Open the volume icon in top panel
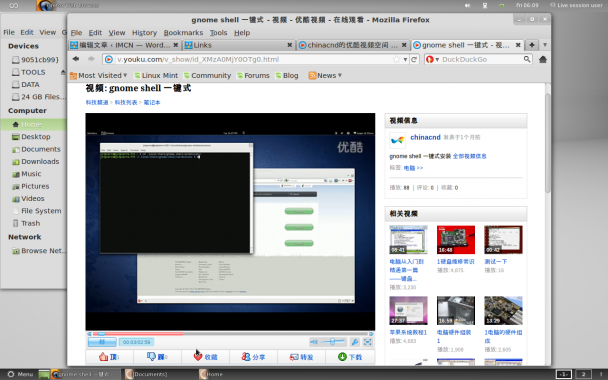The height and width of the screenshot is (380, 608). [468, 5]
